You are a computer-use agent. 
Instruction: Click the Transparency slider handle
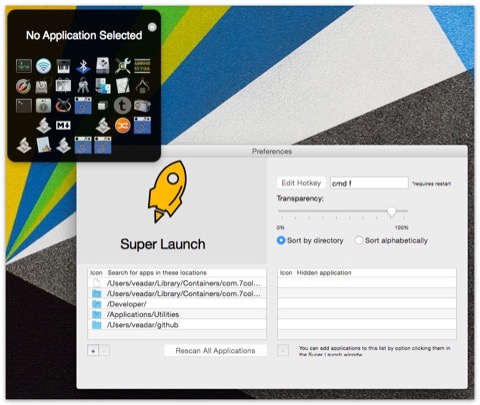(x=392, y=212)
